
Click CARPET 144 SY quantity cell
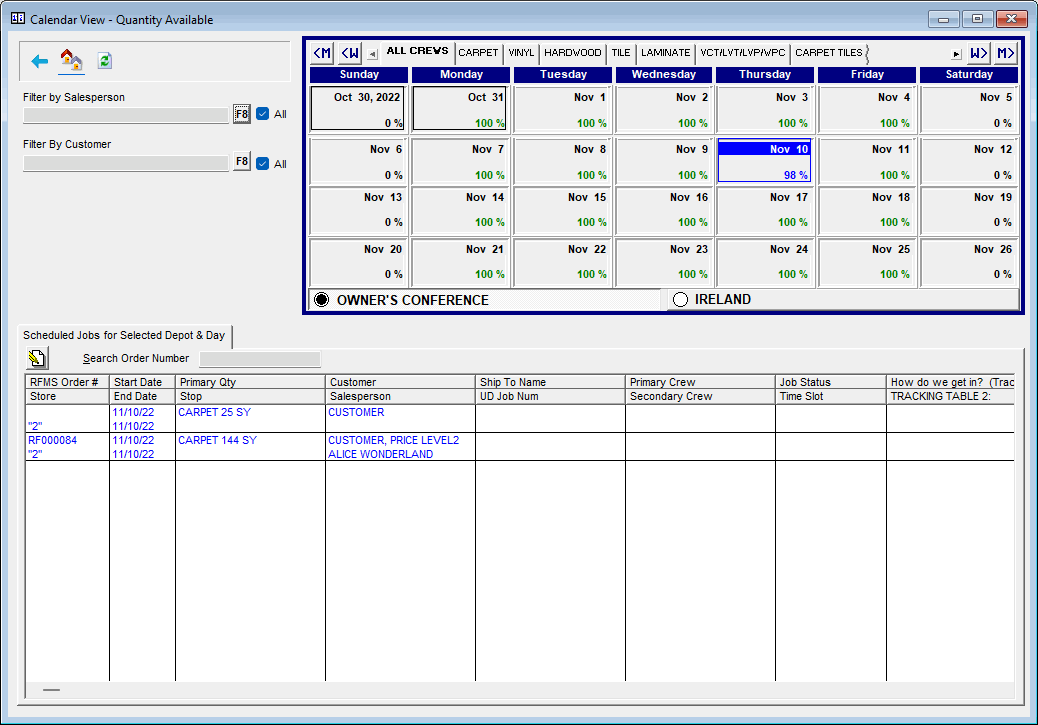coord(217,440)
